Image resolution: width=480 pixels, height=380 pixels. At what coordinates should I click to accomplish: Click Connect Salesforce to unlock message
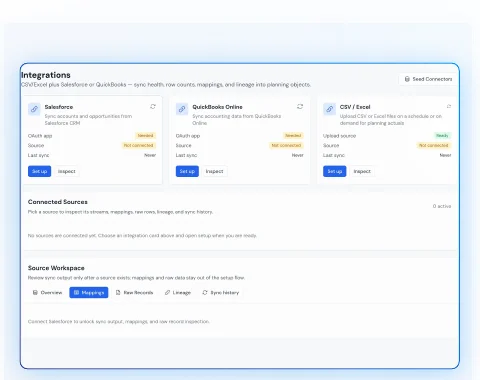point(119,322)
